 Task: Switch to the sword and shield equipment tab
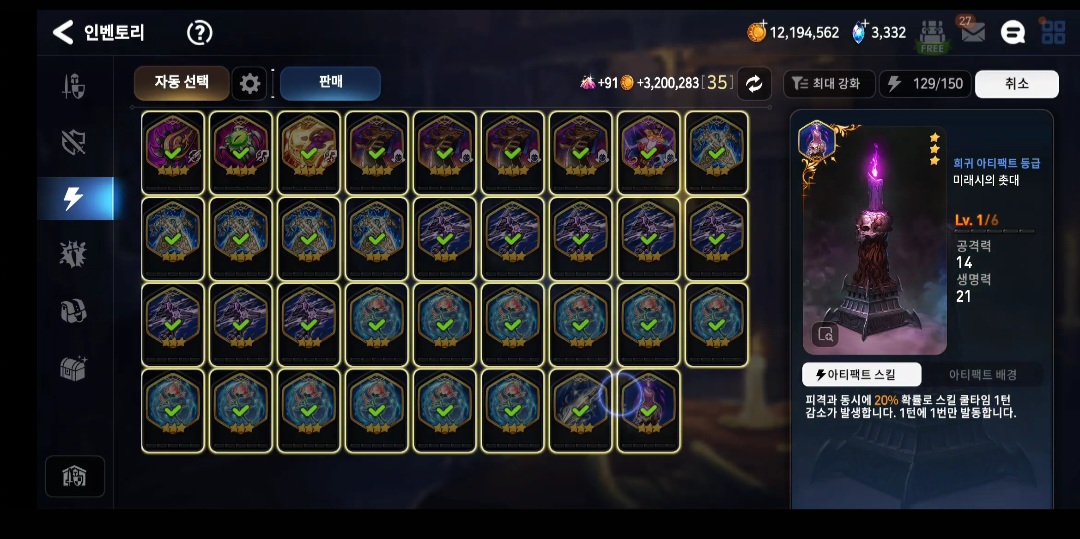(74, 87)
